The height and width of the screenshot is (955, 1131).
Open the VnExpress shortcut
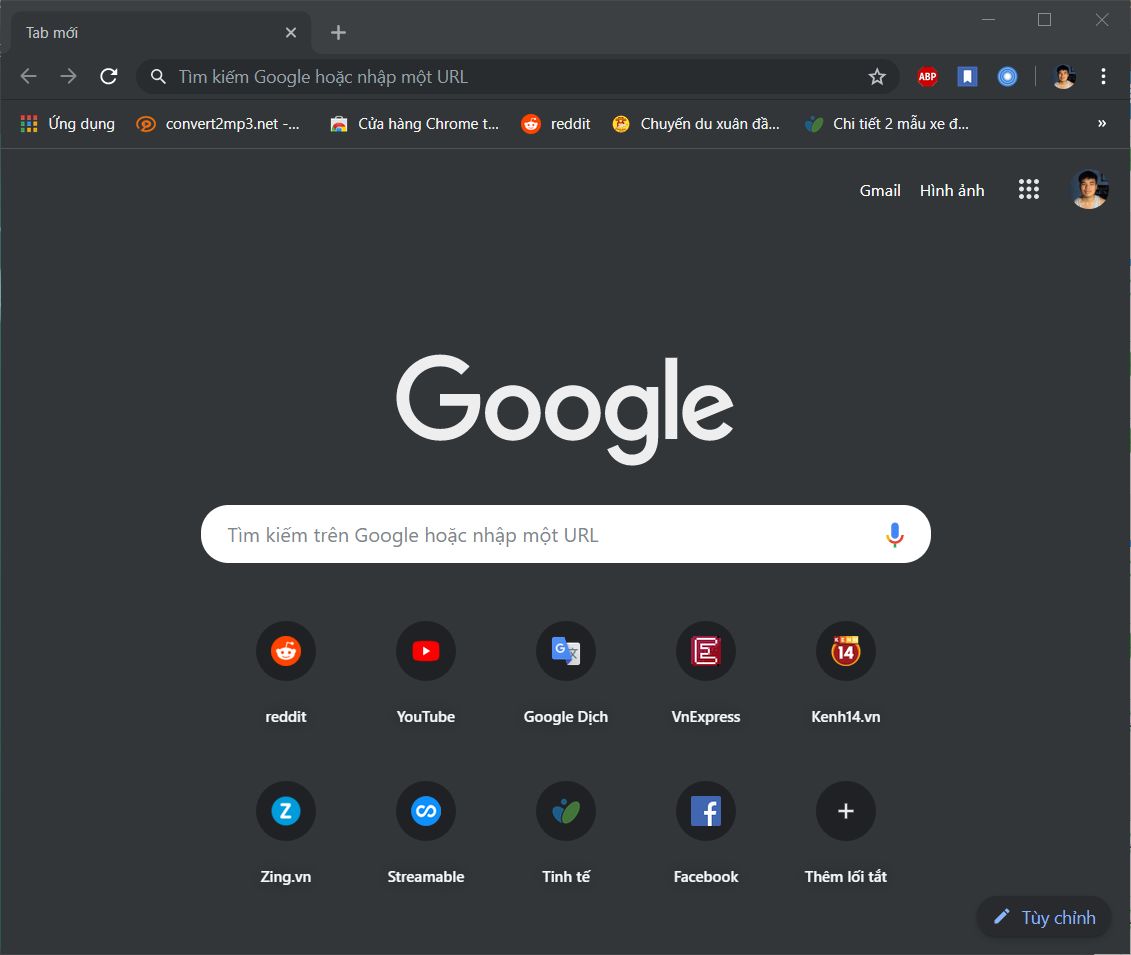pyautogui.click(x=705, y=651)
